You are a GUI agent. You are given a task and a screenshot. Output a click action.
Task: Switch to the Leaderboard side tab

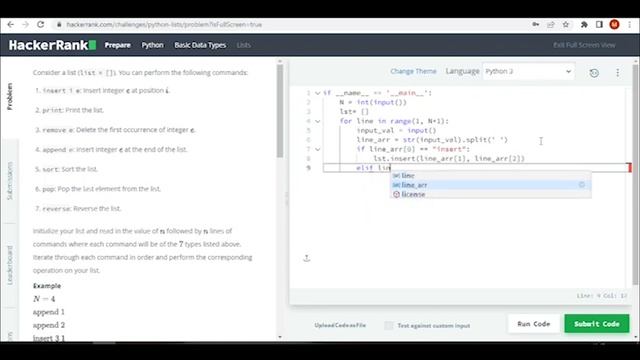(x=10, y=265)
